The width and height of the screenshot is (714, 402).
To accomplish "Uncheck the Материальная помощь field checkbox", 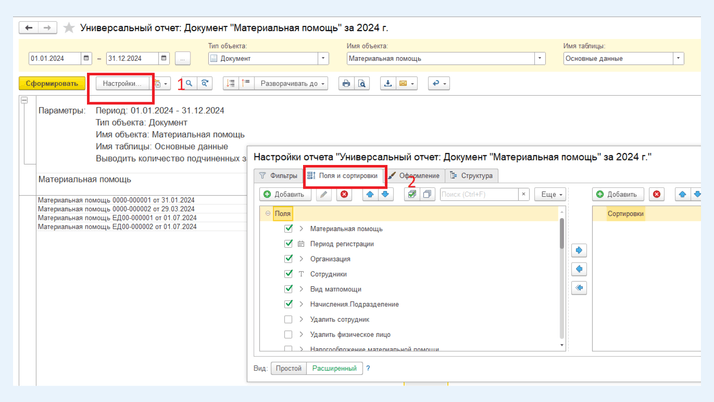I will 288,229.
